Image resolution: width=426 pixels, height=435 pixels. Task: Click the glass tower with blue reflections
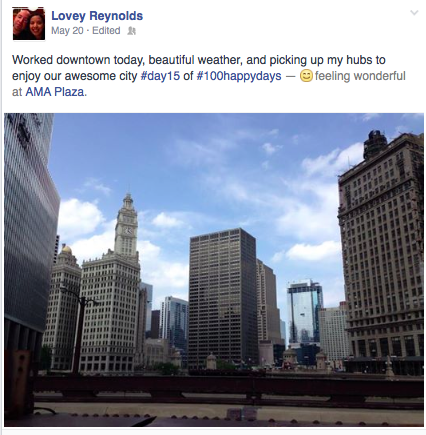(x=305, y=312)
